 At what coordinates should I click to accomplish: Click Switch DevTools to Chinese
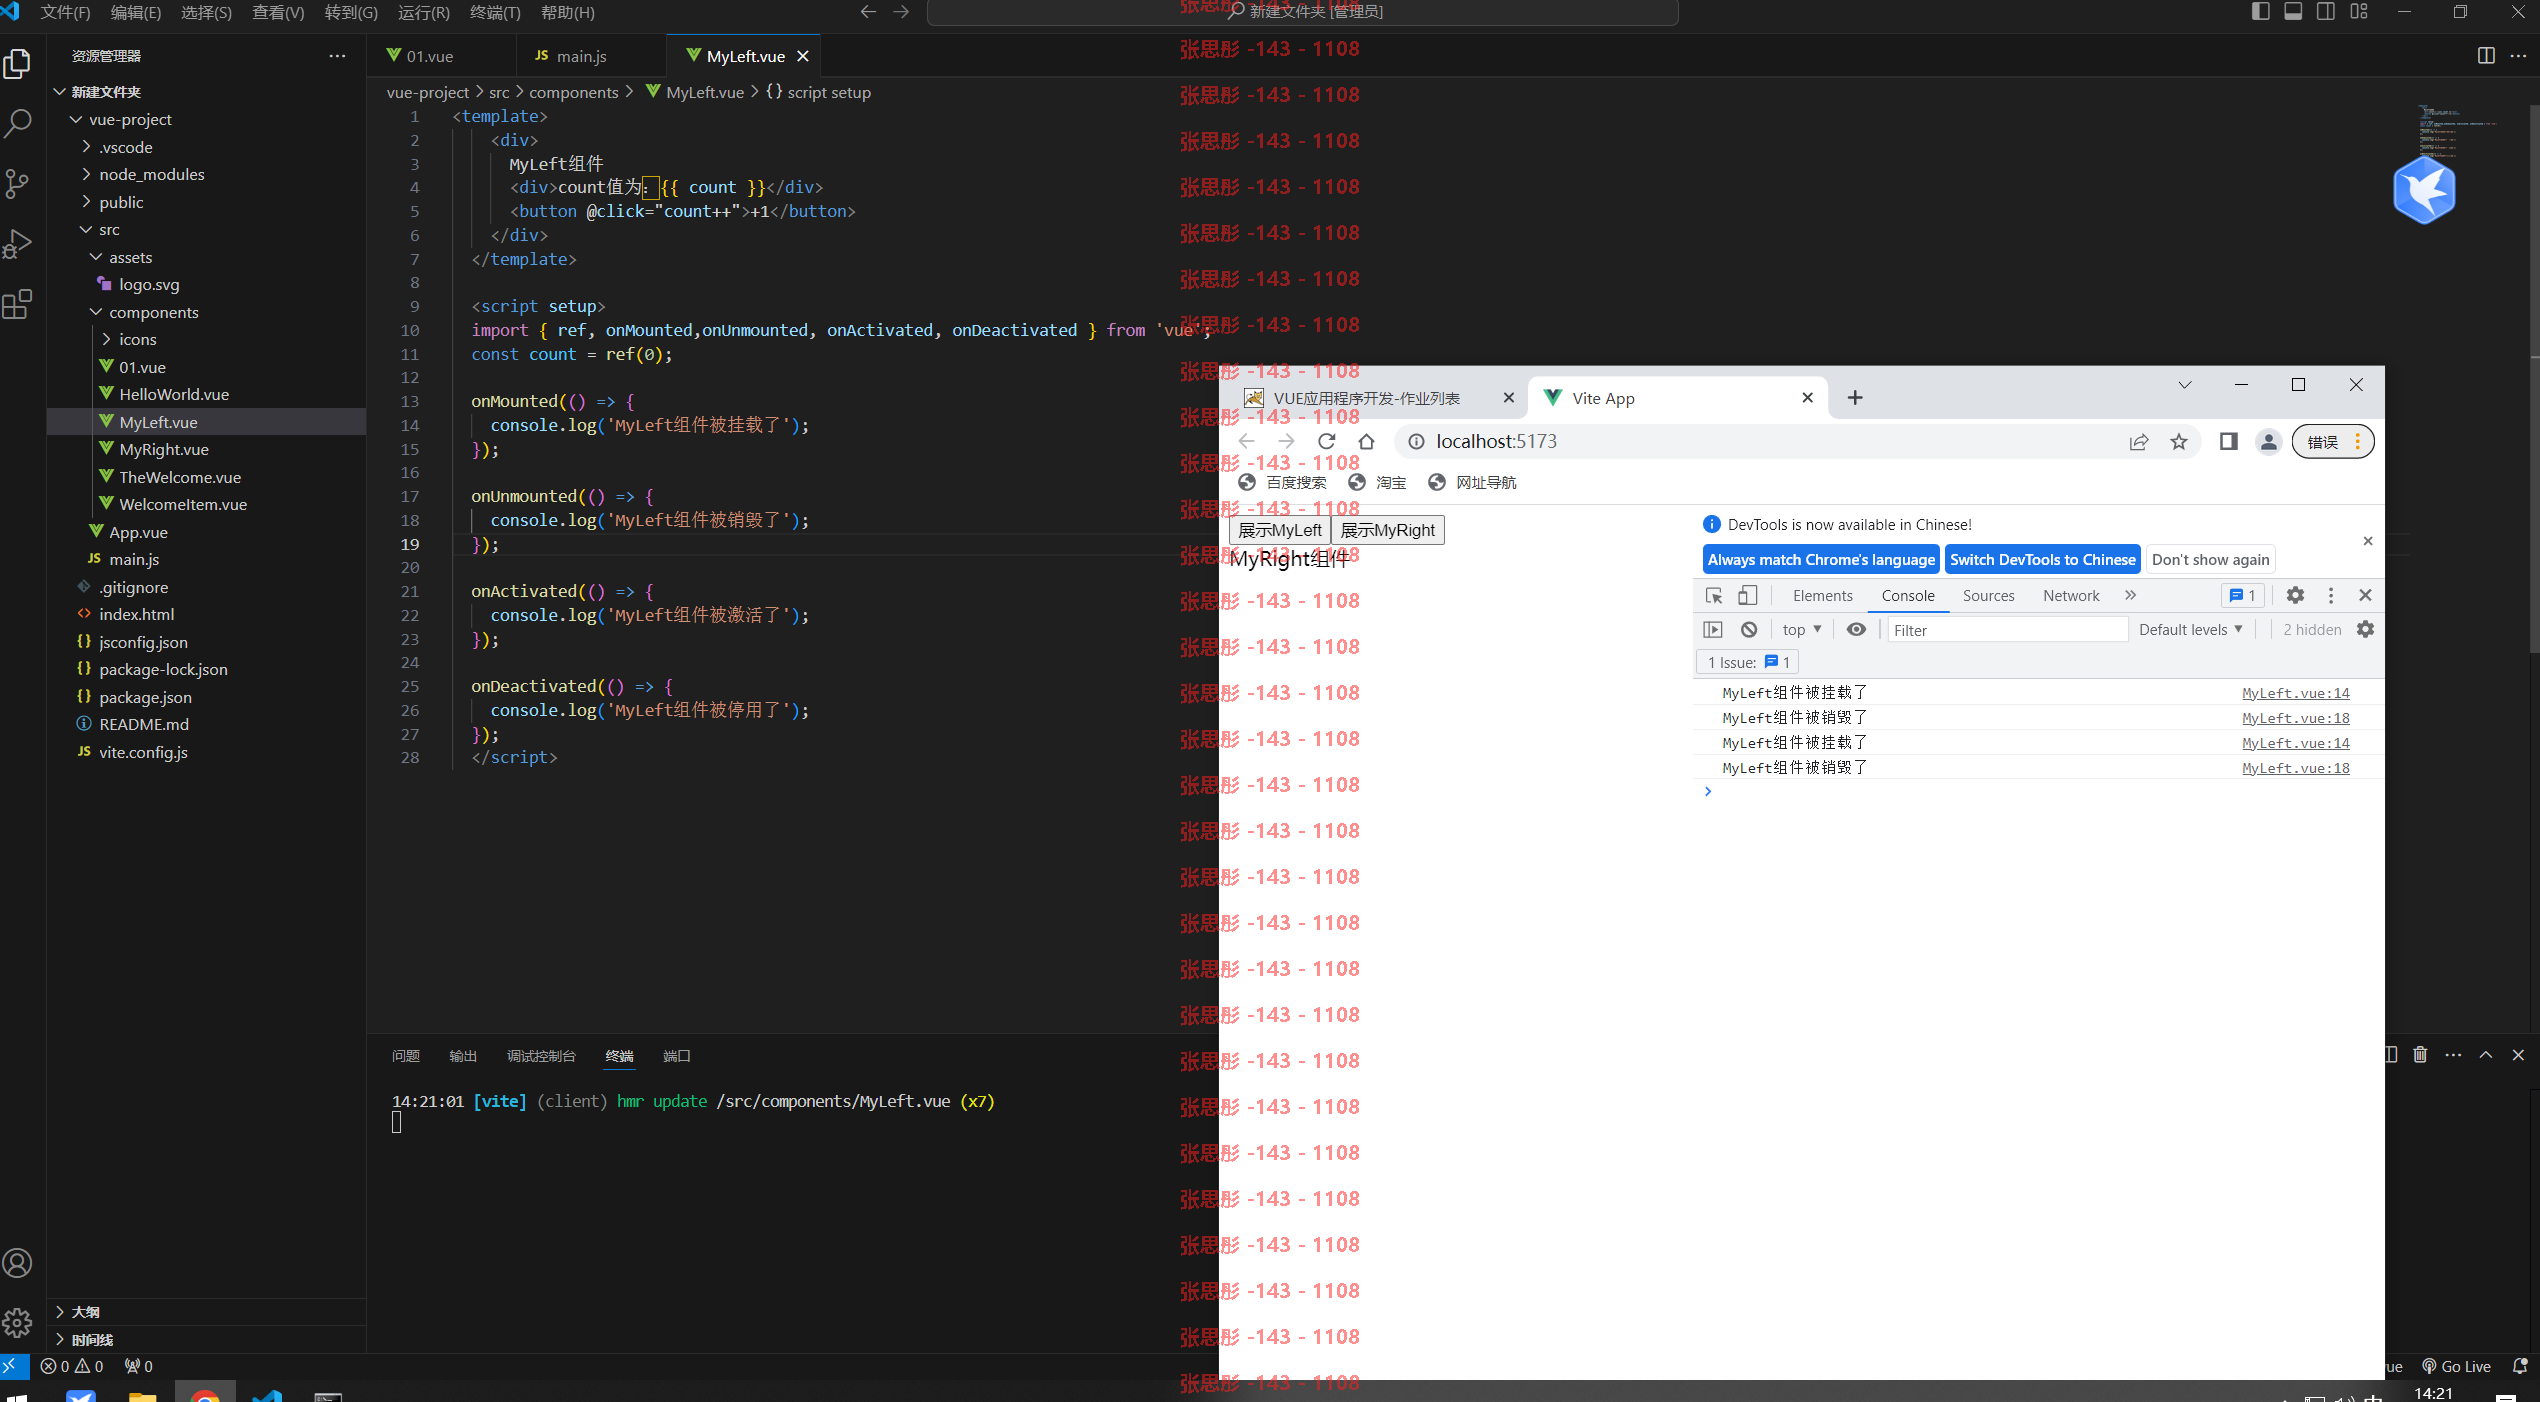2043,560
